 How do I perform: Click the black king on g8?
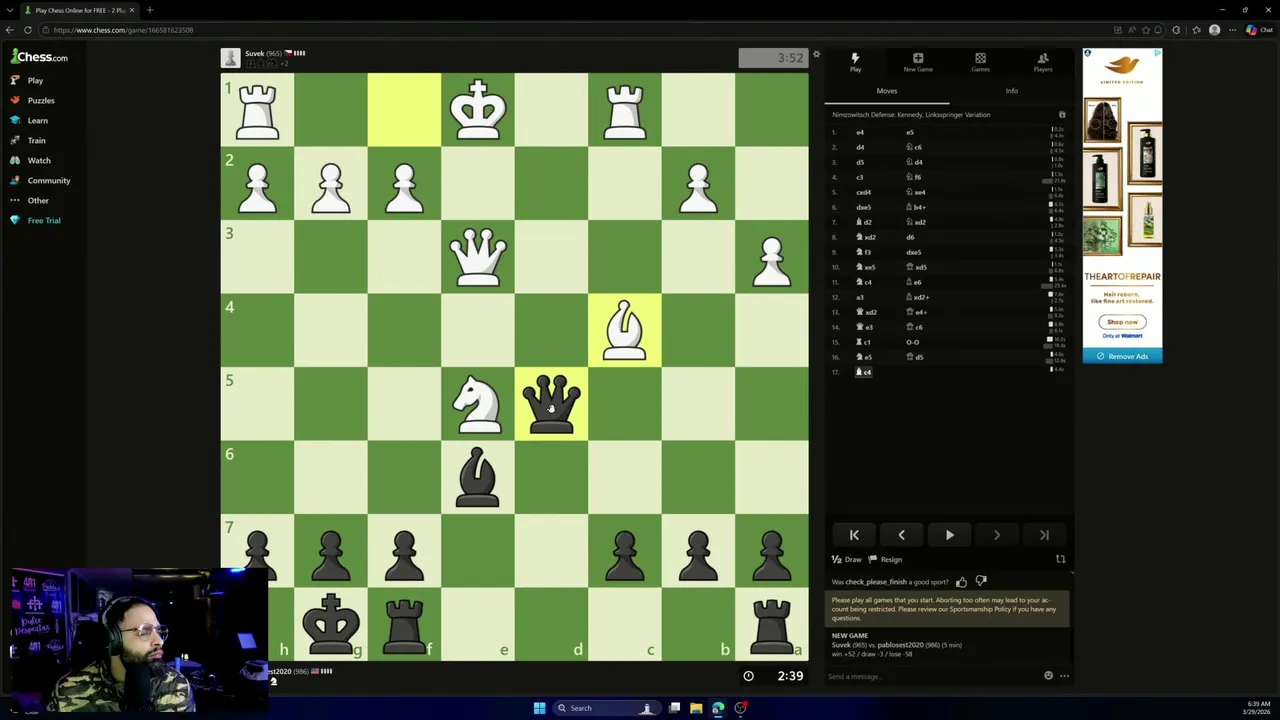pos(331,624)
